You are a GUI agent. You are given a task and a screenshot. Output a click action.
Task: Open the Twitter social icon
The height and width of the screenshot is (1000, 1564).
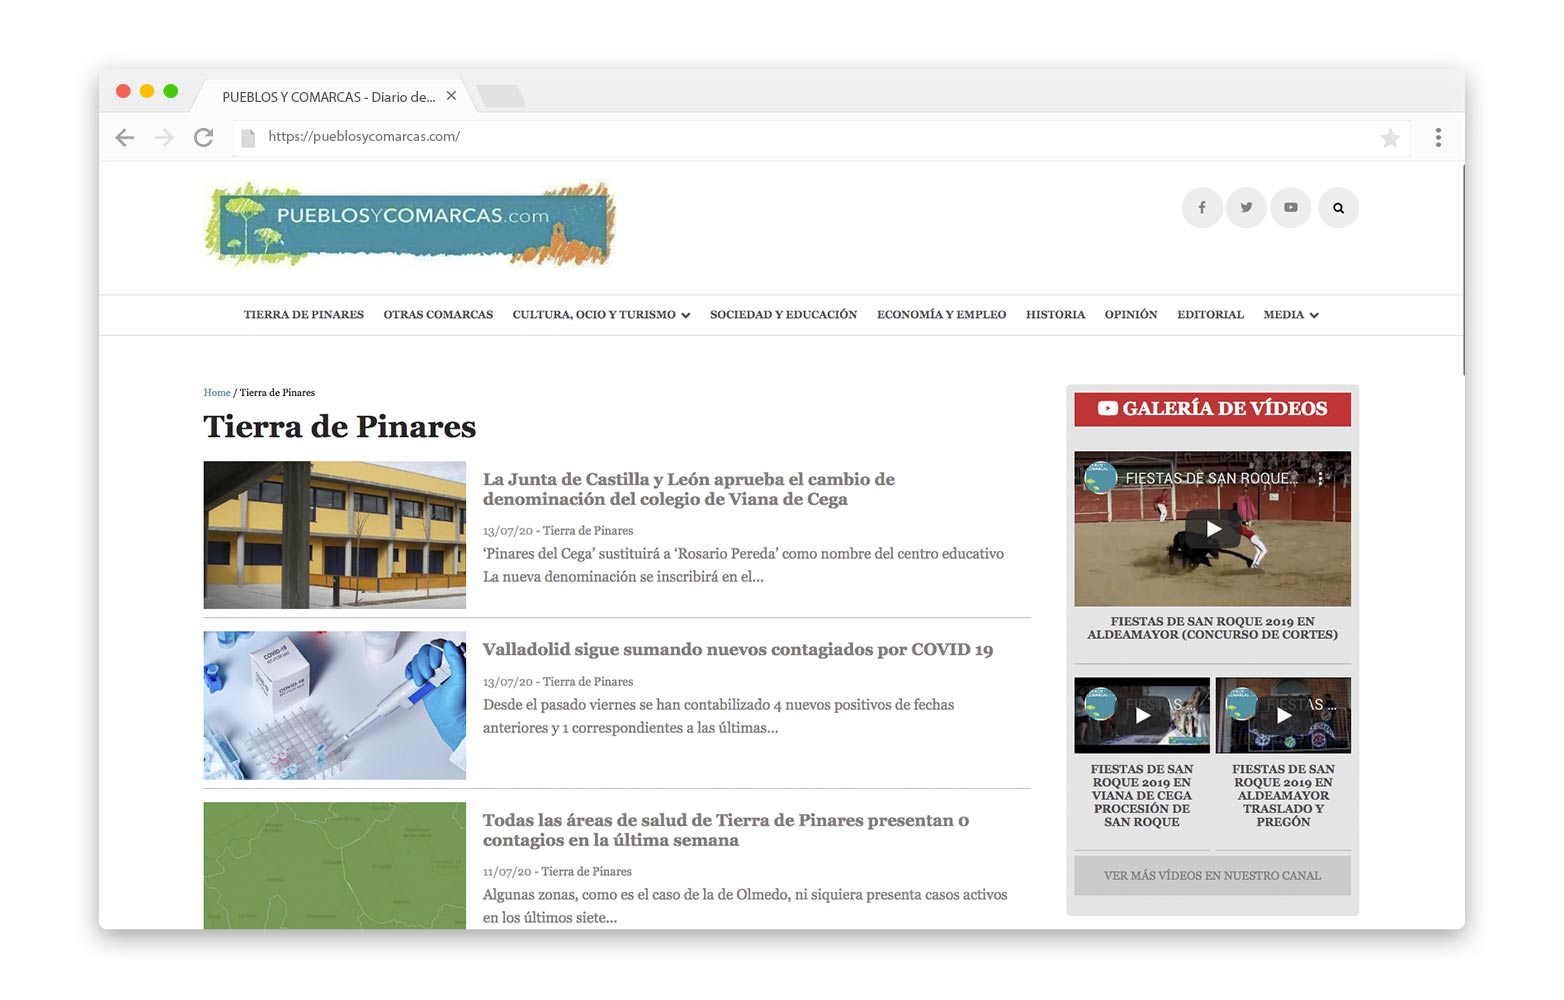(x=1246, y=207)
